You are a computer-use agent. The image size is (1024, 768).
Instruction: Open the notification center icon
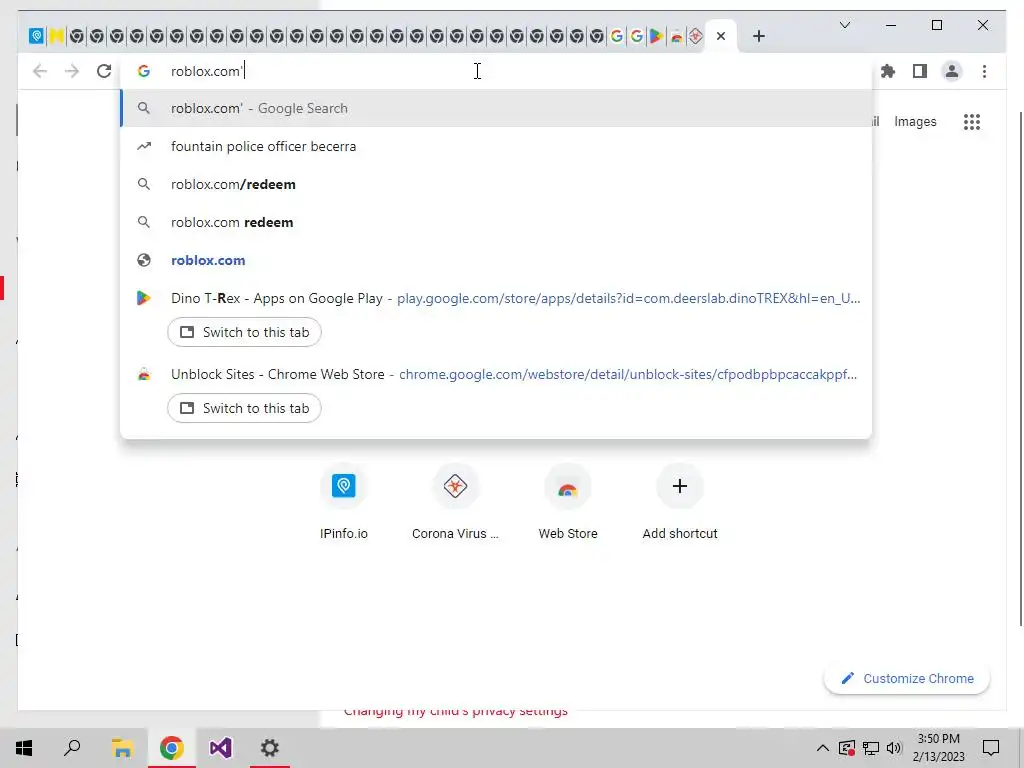click(x=991, y=748)
